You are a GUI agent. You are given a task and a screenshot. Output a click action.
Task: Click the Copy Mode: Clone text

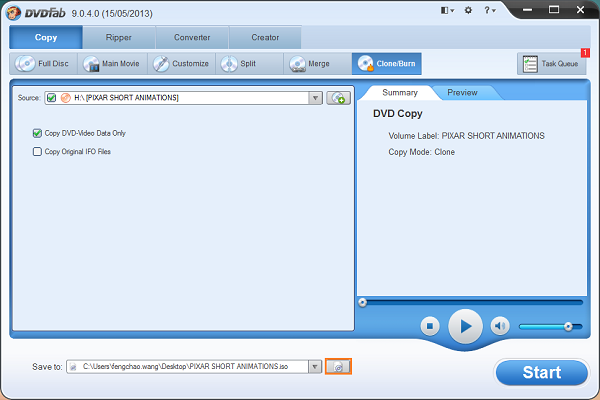pos(422,152)
